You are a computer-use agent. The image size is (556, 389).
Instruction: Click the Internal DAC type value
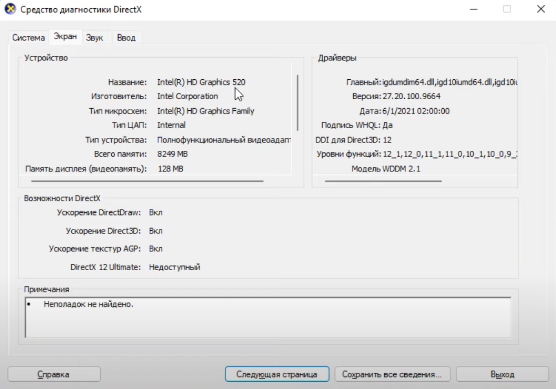(x=171, y=125)
